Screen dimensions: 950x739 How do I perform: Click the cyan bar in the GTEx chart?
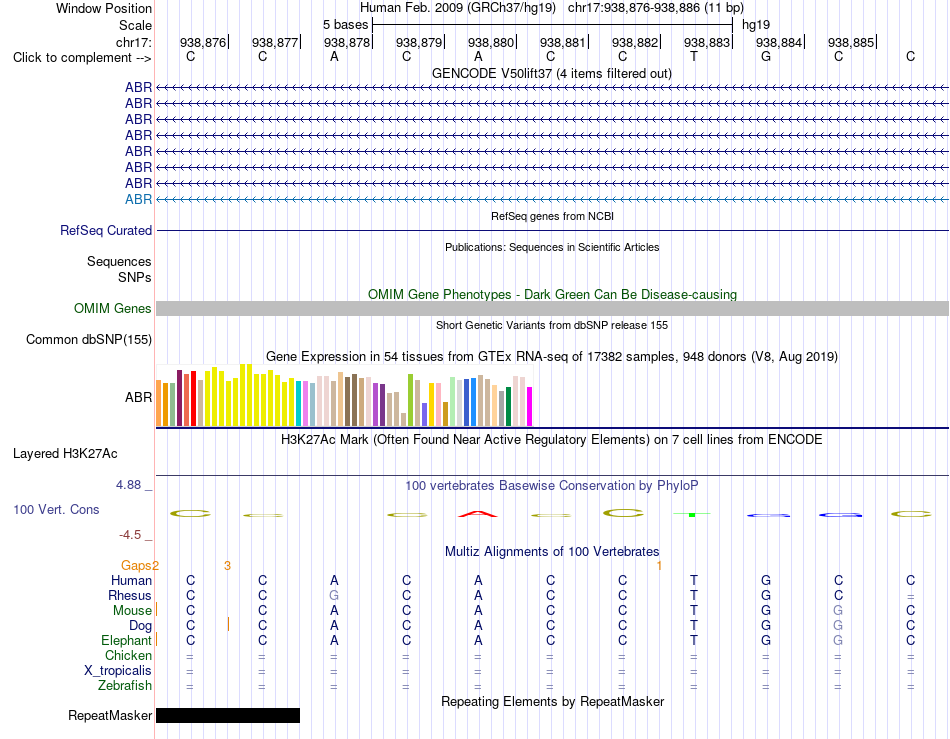299,403
